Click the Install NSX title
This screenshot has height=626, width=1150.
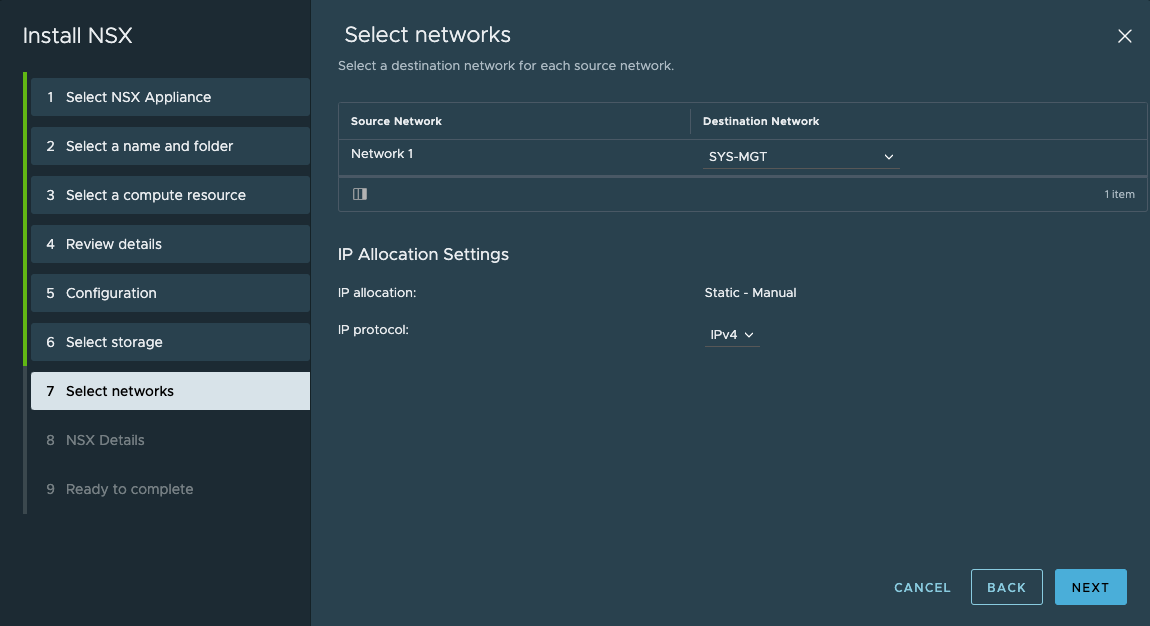tap(78, 36)
